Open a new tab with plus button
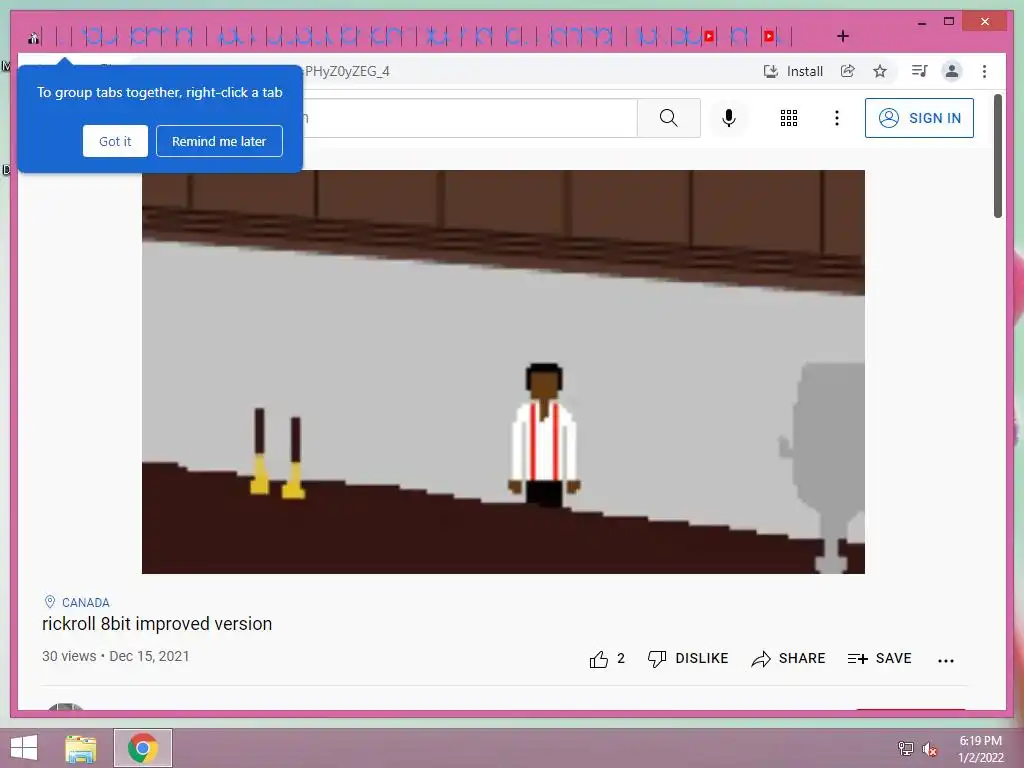The image size is (1024, 768). pyautogui.click(x=842, y=37)
